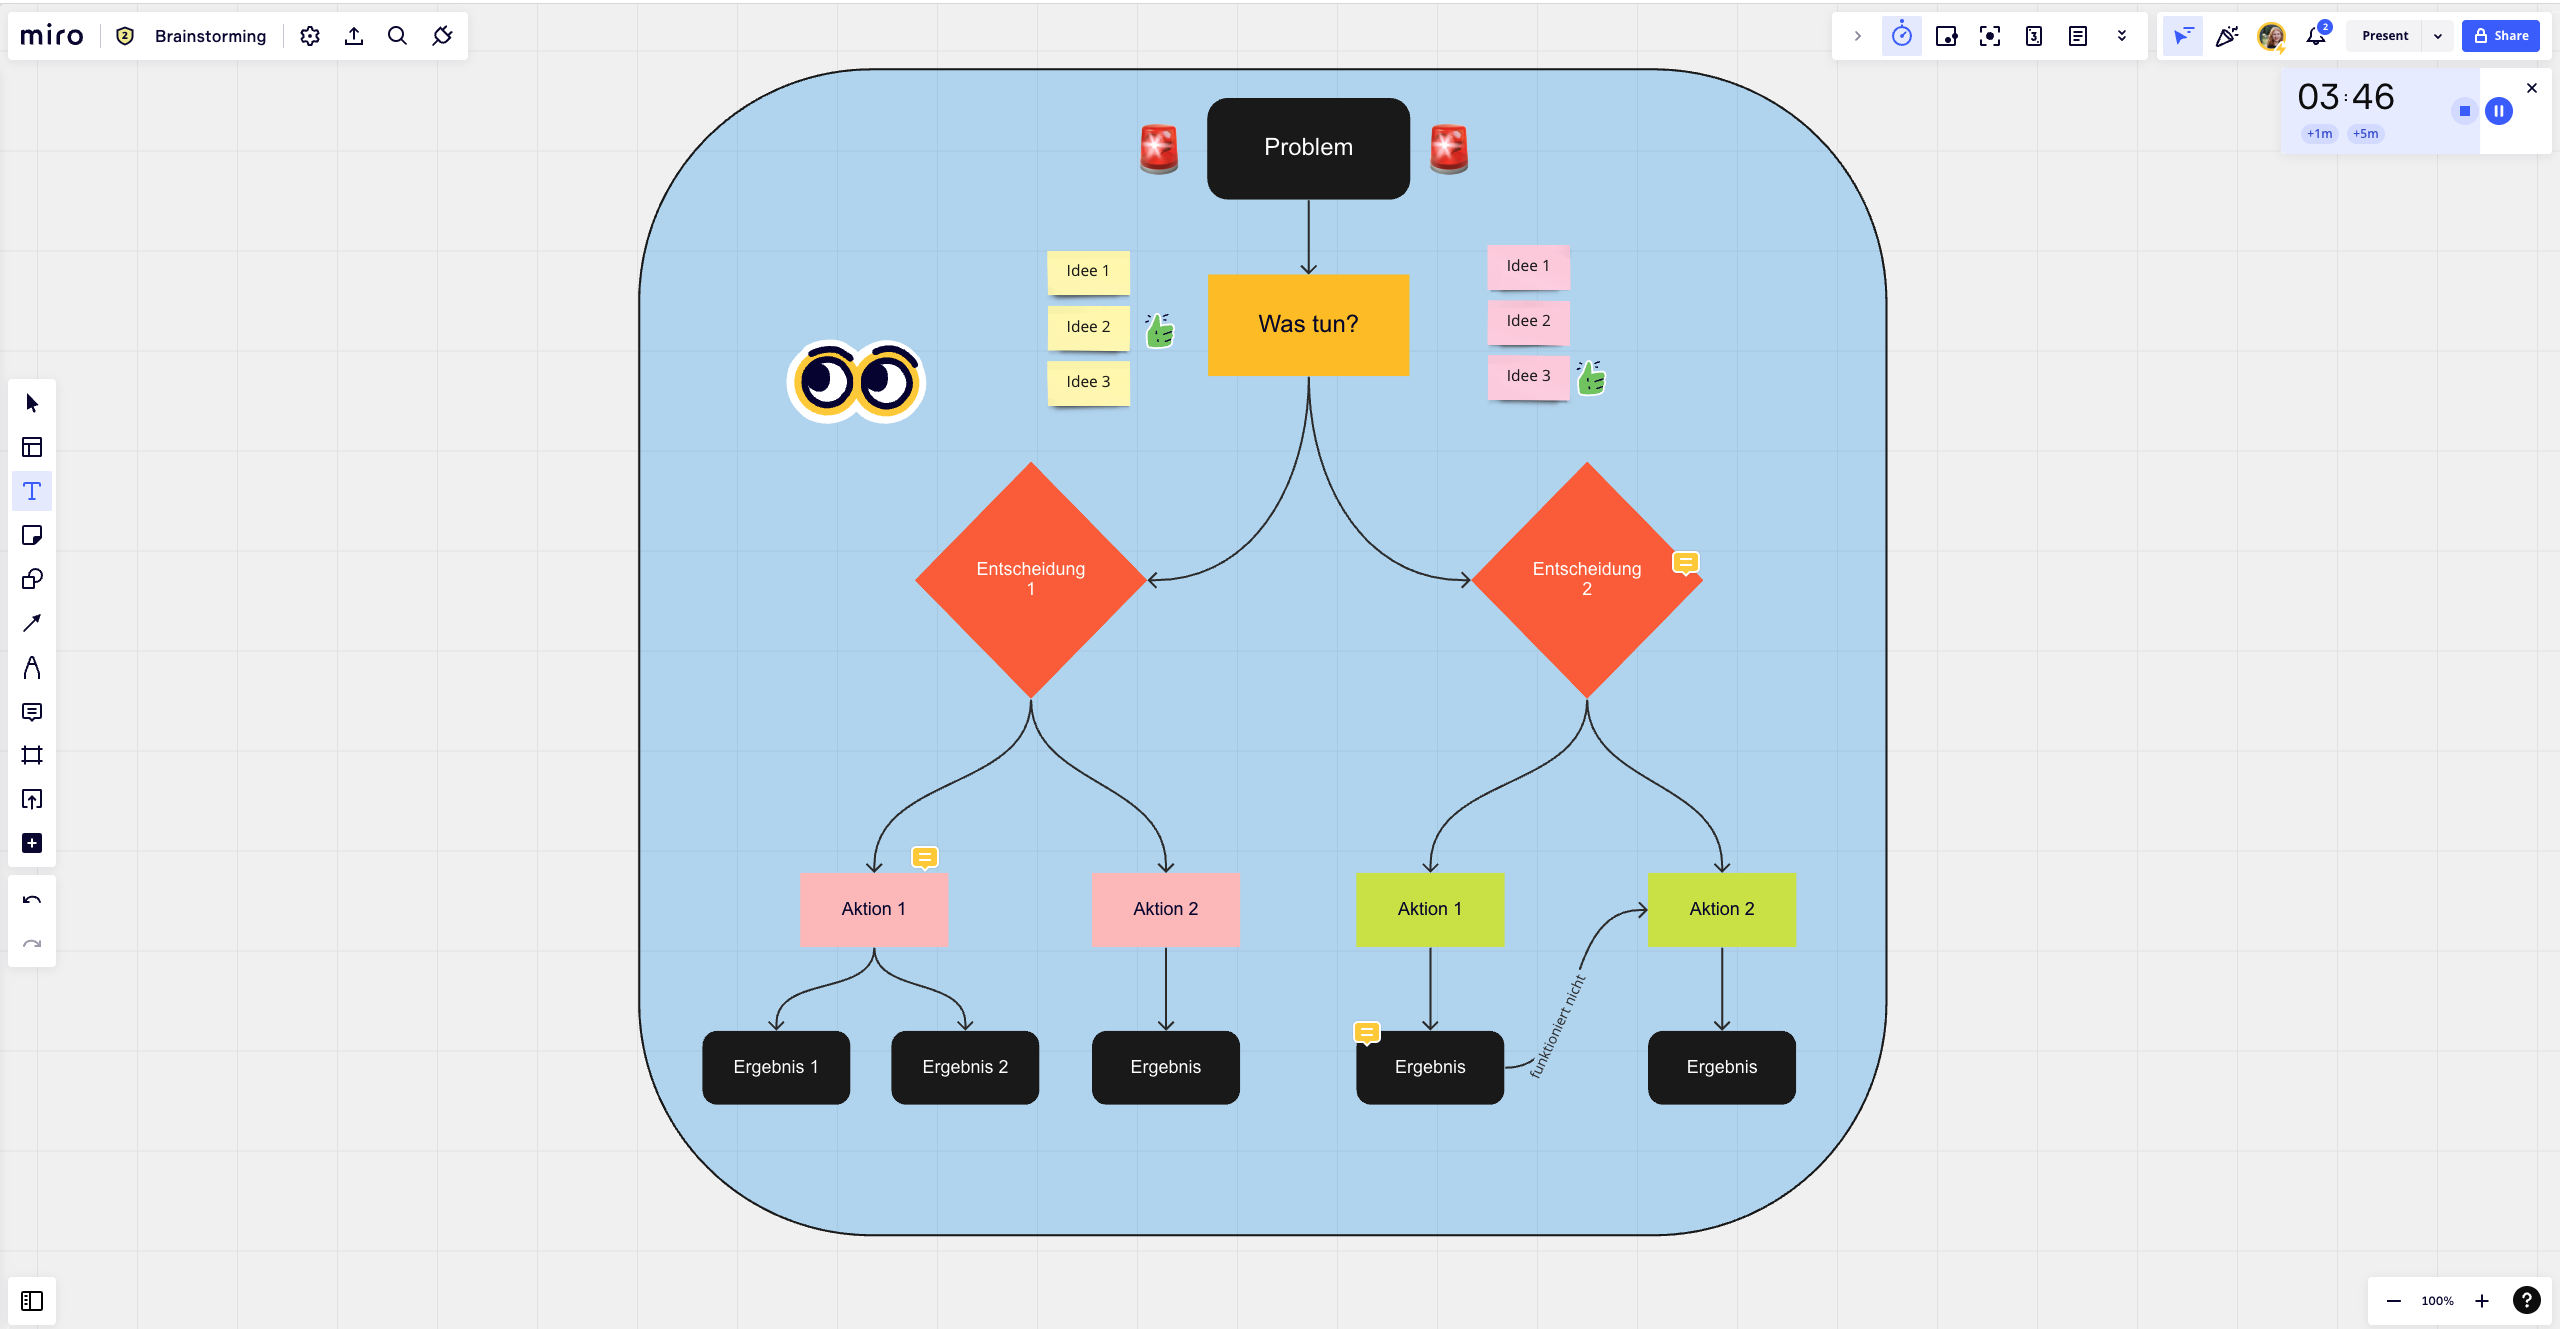Open the Templates tool

tap(32, 447)
